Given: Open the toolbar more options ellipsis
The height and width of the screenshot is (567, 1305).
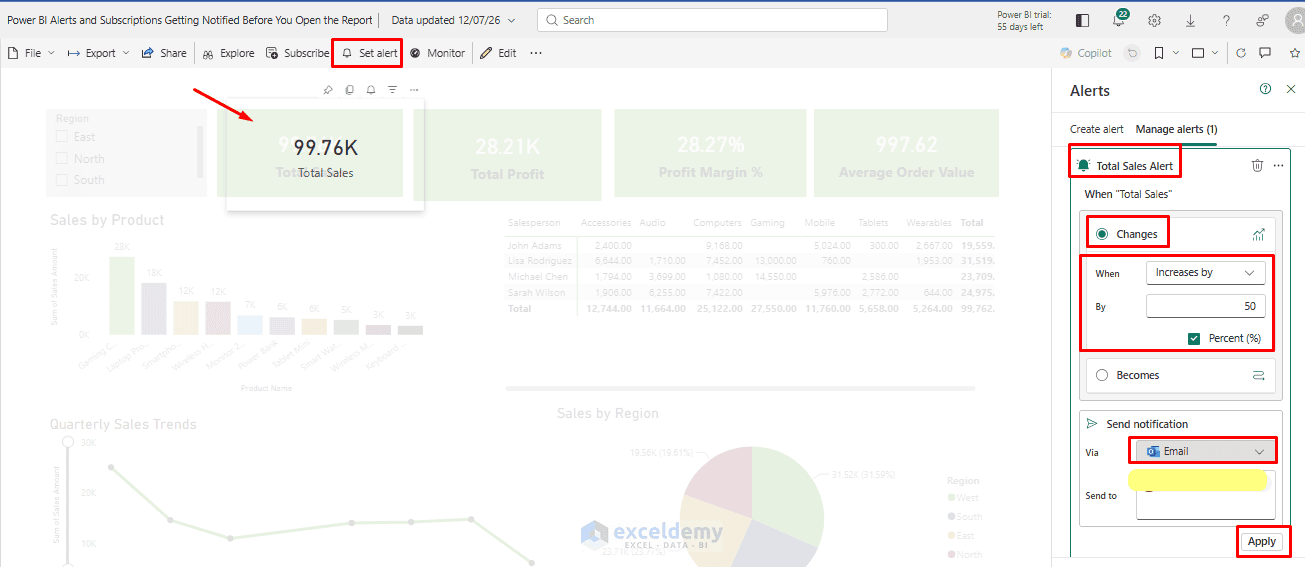Looking at the screenshot, I should coord(536,53).
